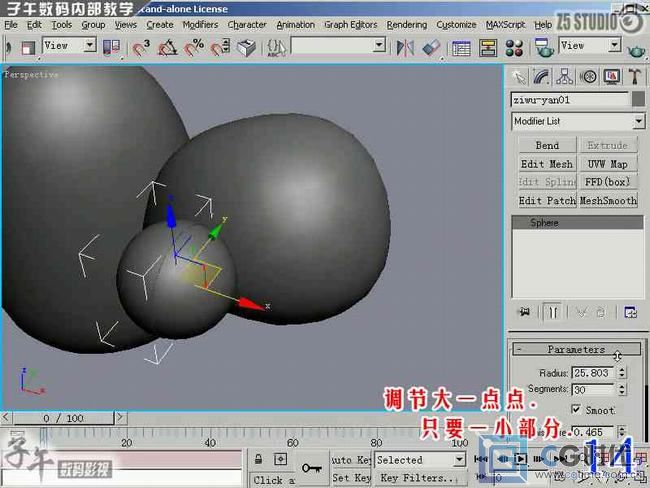This screenshot has height=488, width=650.
Task: Click Go to Start playback button
Action: coord(480,459)
